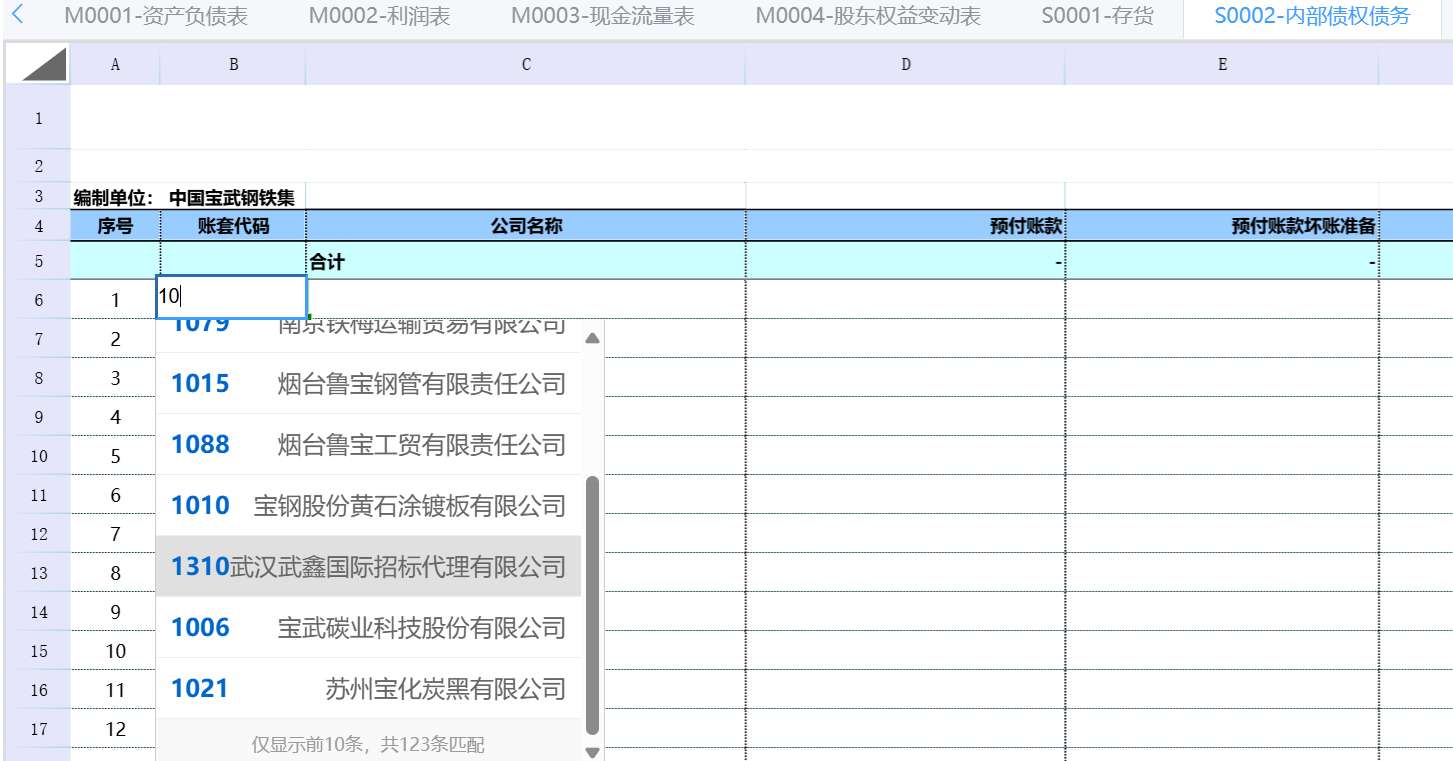This screenshot has height=761, width=1453.
Task: Choose 1006 宝武碳业科技股份有限公司
Action: point(368,628)
